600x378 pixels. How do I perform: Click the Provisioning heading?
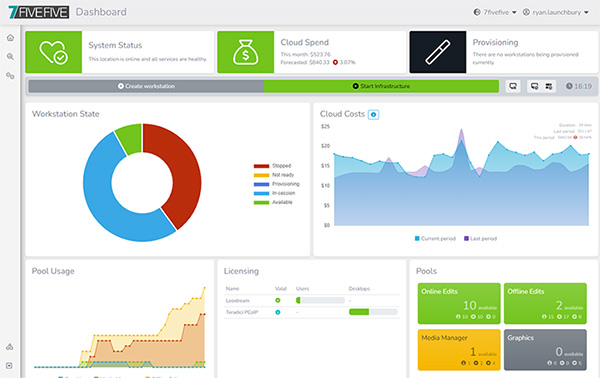(495, 42)
